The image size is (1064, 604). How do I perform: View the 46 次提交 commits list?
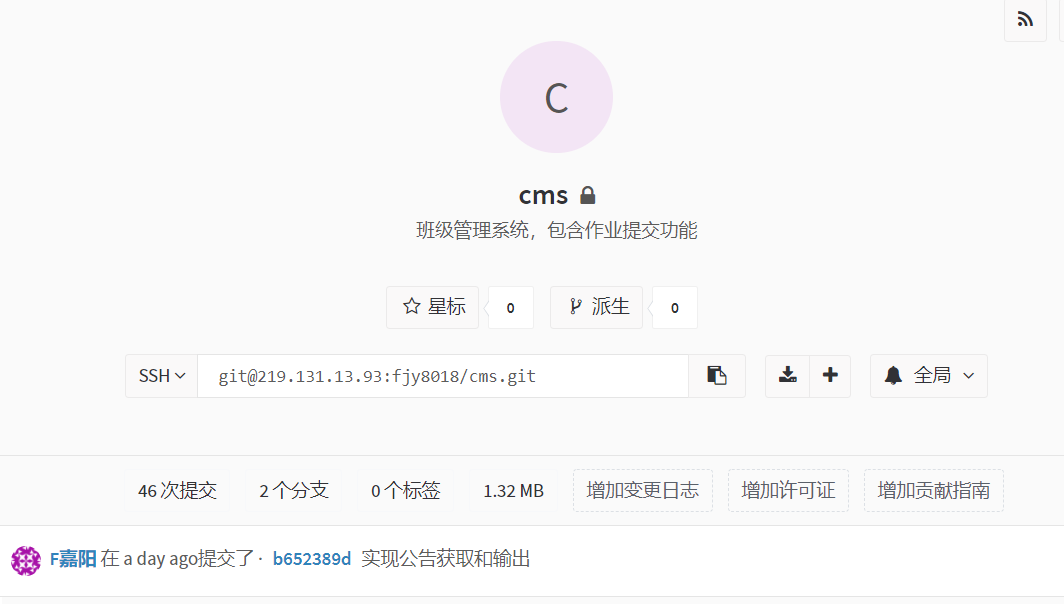click(177, 491)
